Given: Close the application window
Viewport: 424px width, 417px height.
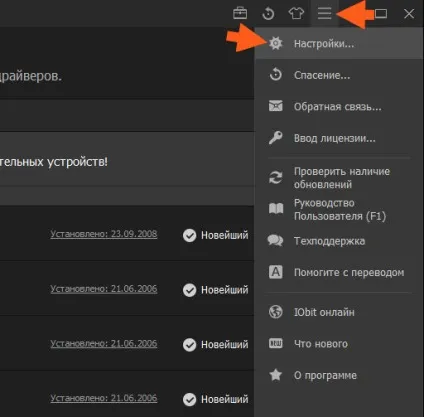Looking at the screenshot, I should click(x=409, y=13).
